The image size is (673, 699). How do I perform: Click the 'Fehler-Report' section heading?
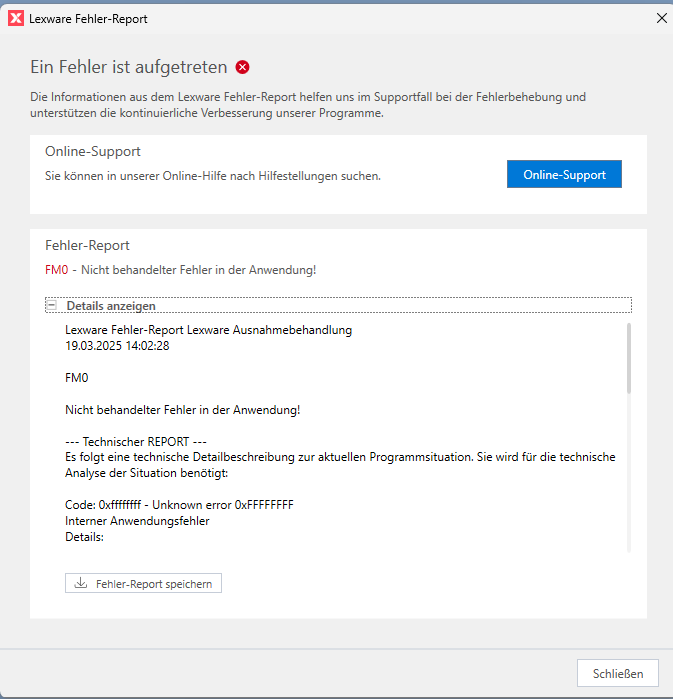point(87,246)
